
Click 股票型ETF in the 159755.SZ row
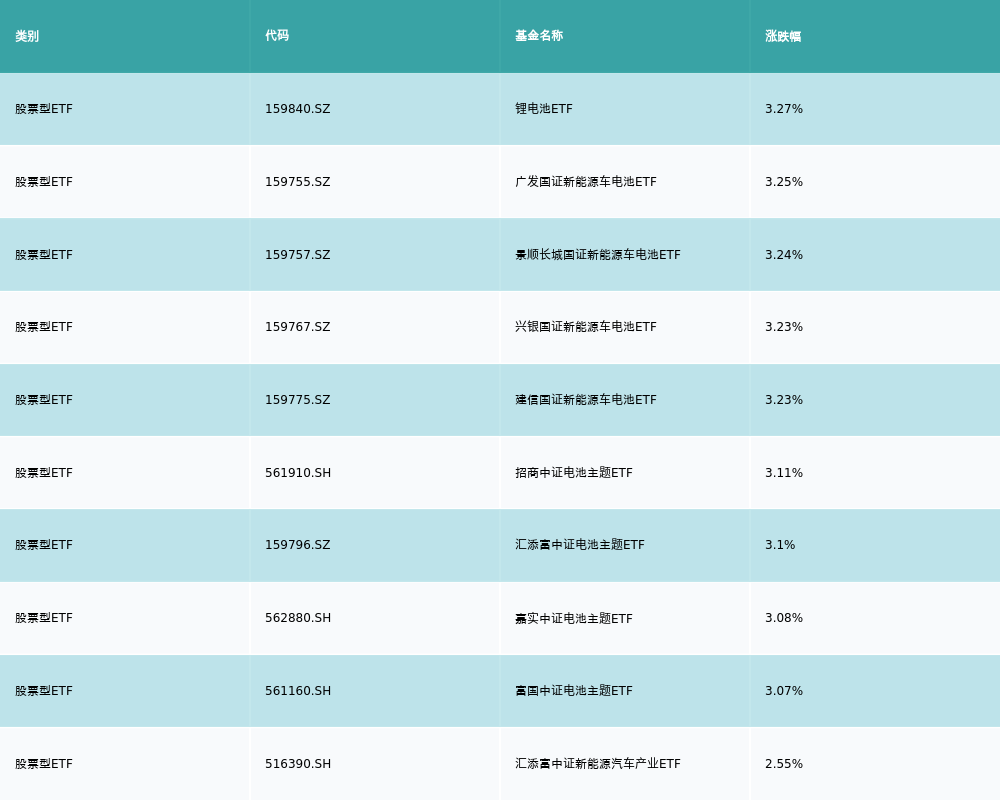coord(44,182)
